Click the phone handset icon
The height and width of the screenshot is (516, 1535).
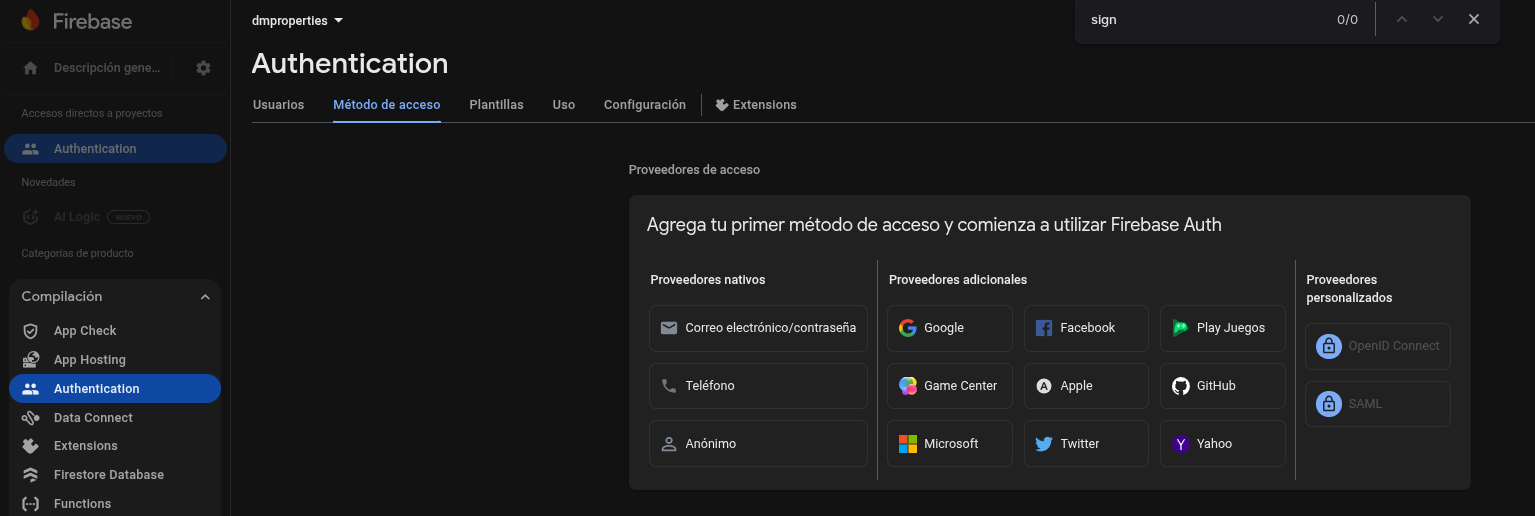[669, 386]
